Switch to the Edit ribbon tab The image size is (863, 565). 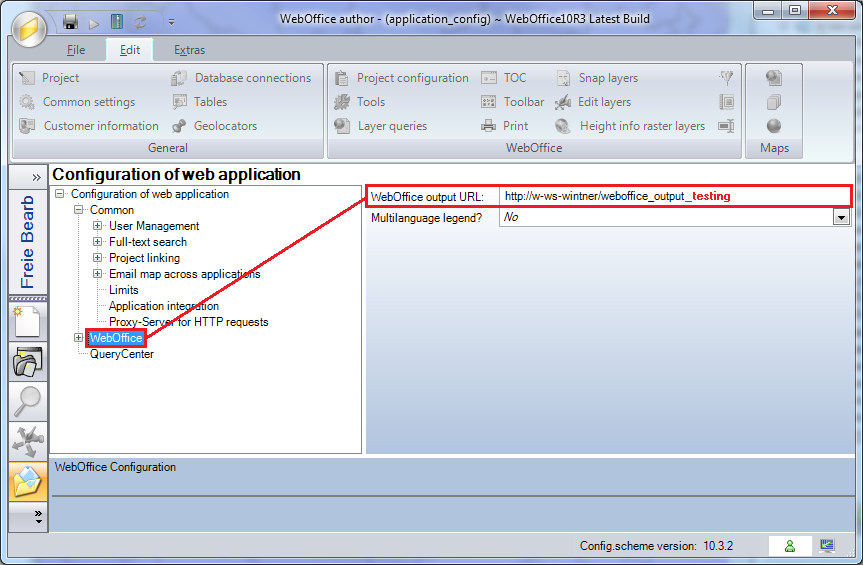(x=130, y=50)
